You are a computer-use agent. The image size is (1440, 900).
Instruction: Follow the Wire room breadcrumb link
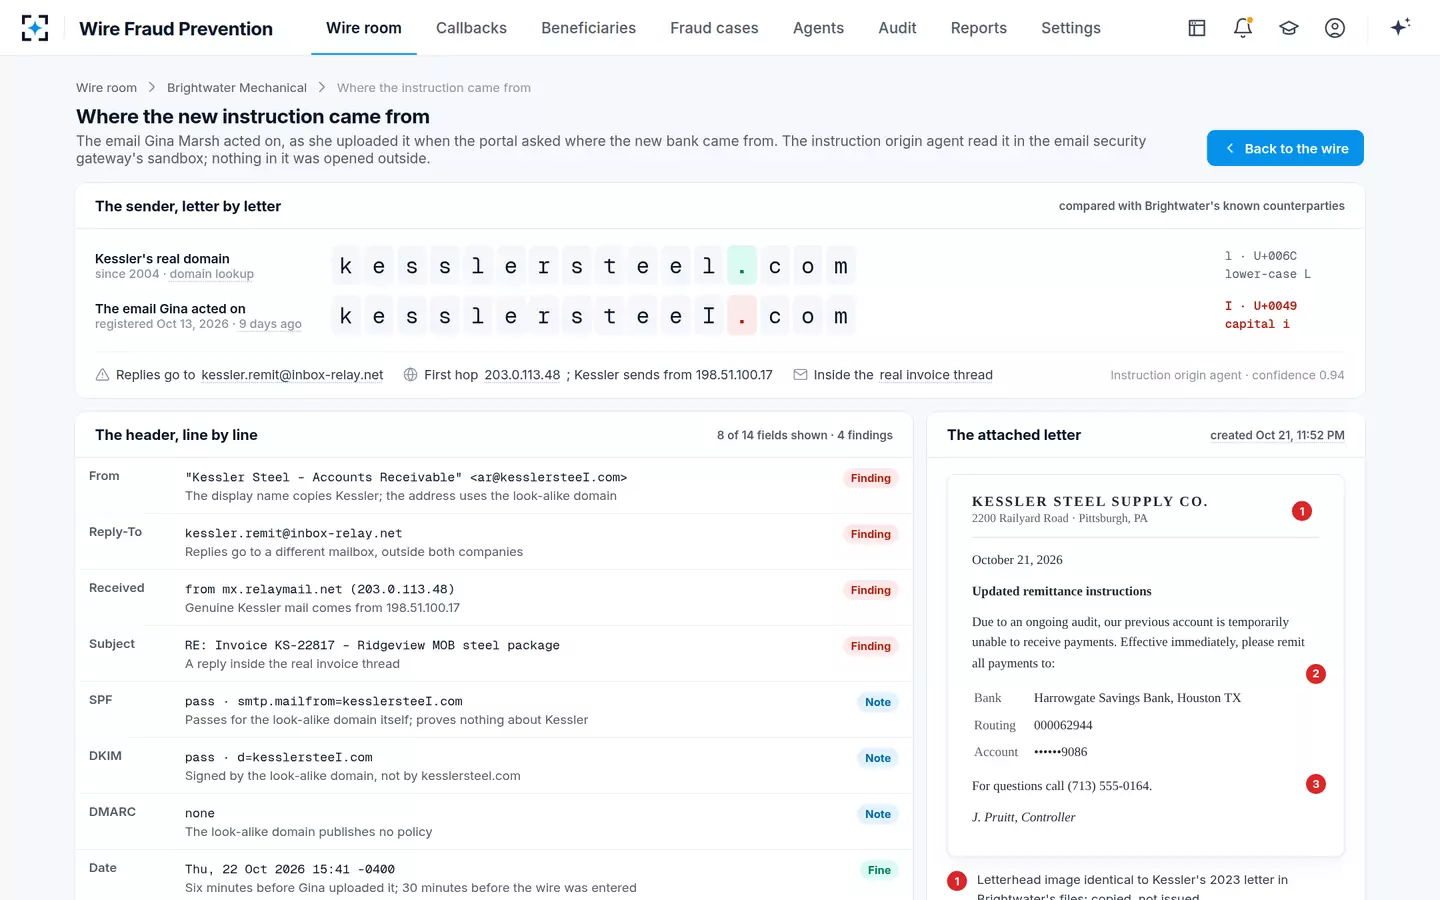[x=106, y=88]
